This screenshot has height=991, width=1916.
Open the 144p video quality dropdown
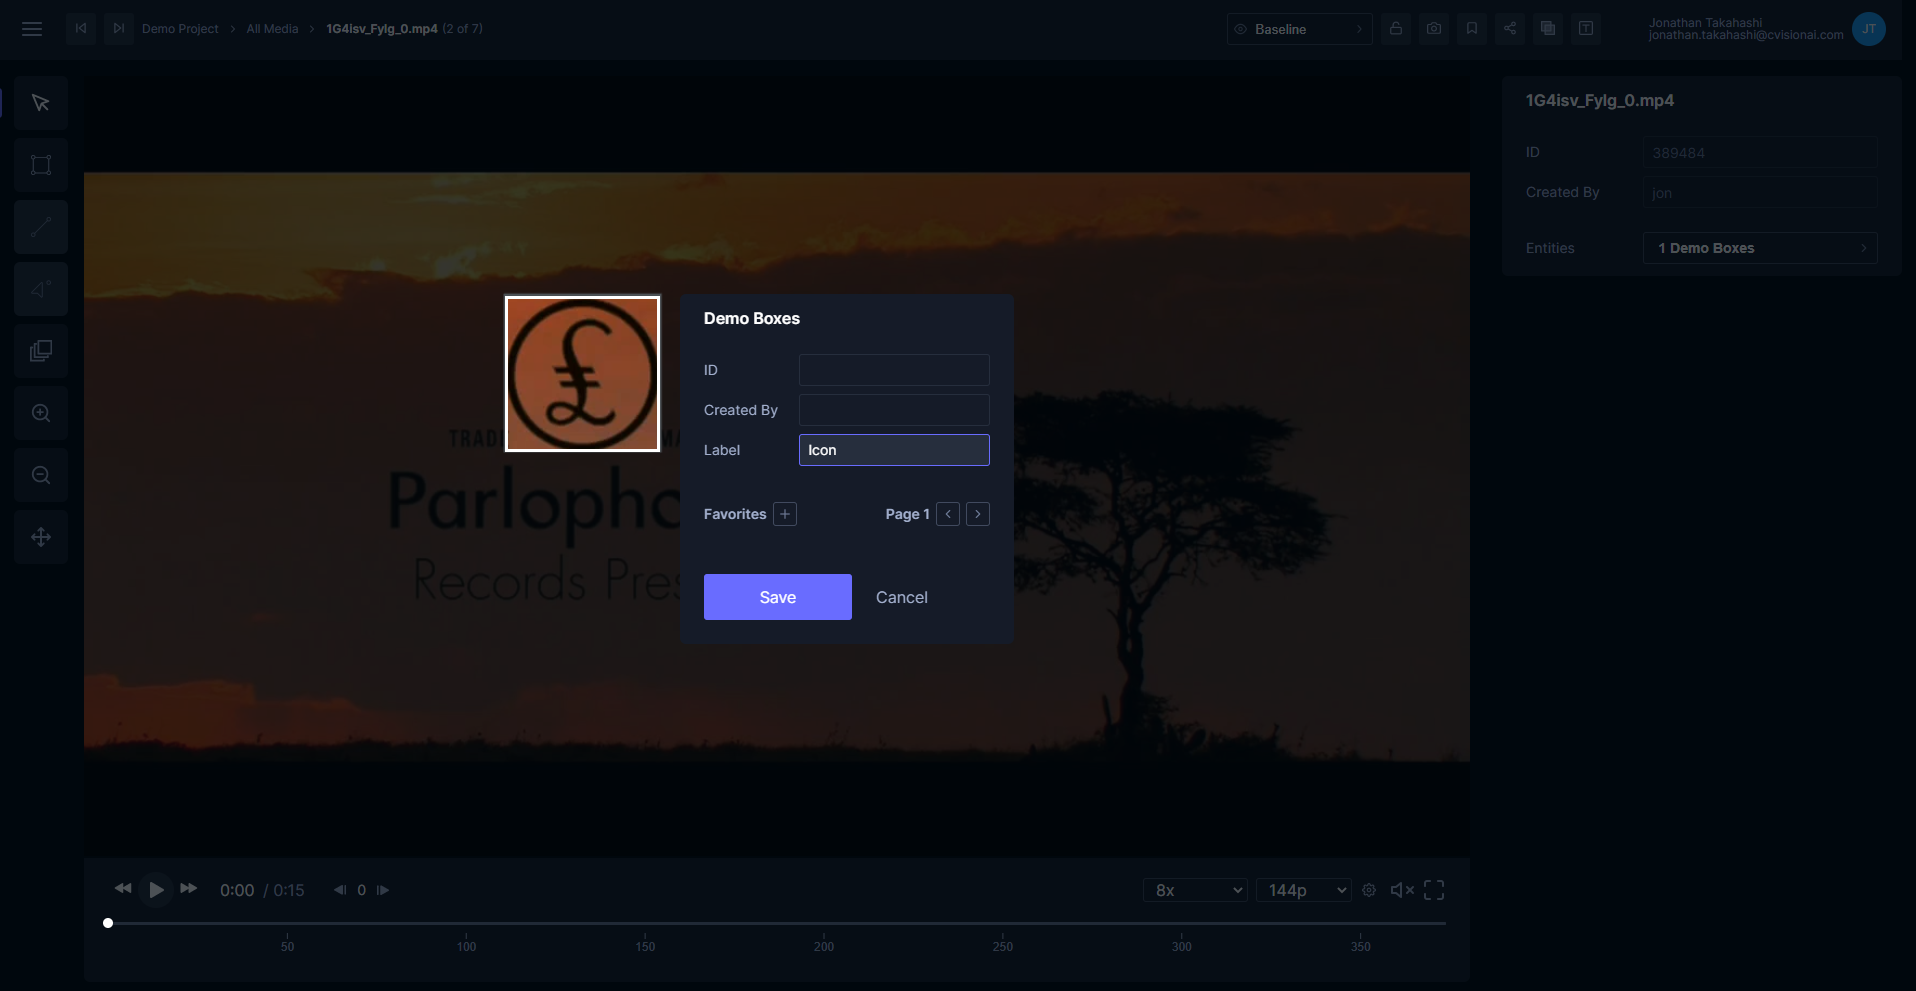tap(1304, 890)
